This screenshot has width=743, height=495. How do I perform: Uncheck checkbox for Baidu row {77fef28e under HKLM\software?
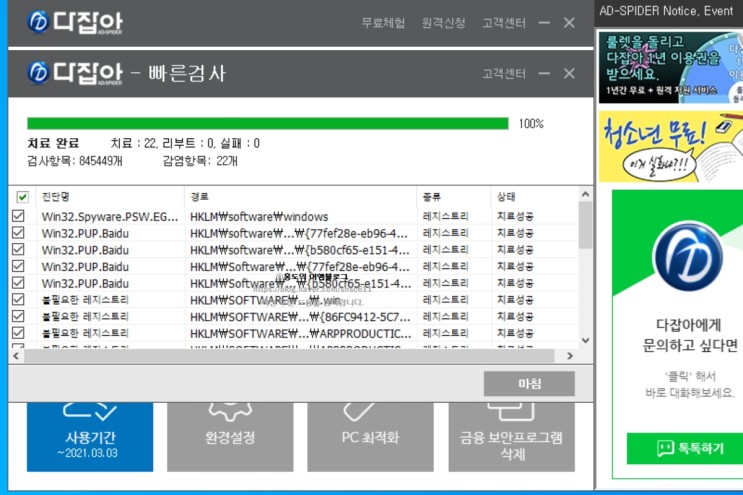(x=18, y=233)
